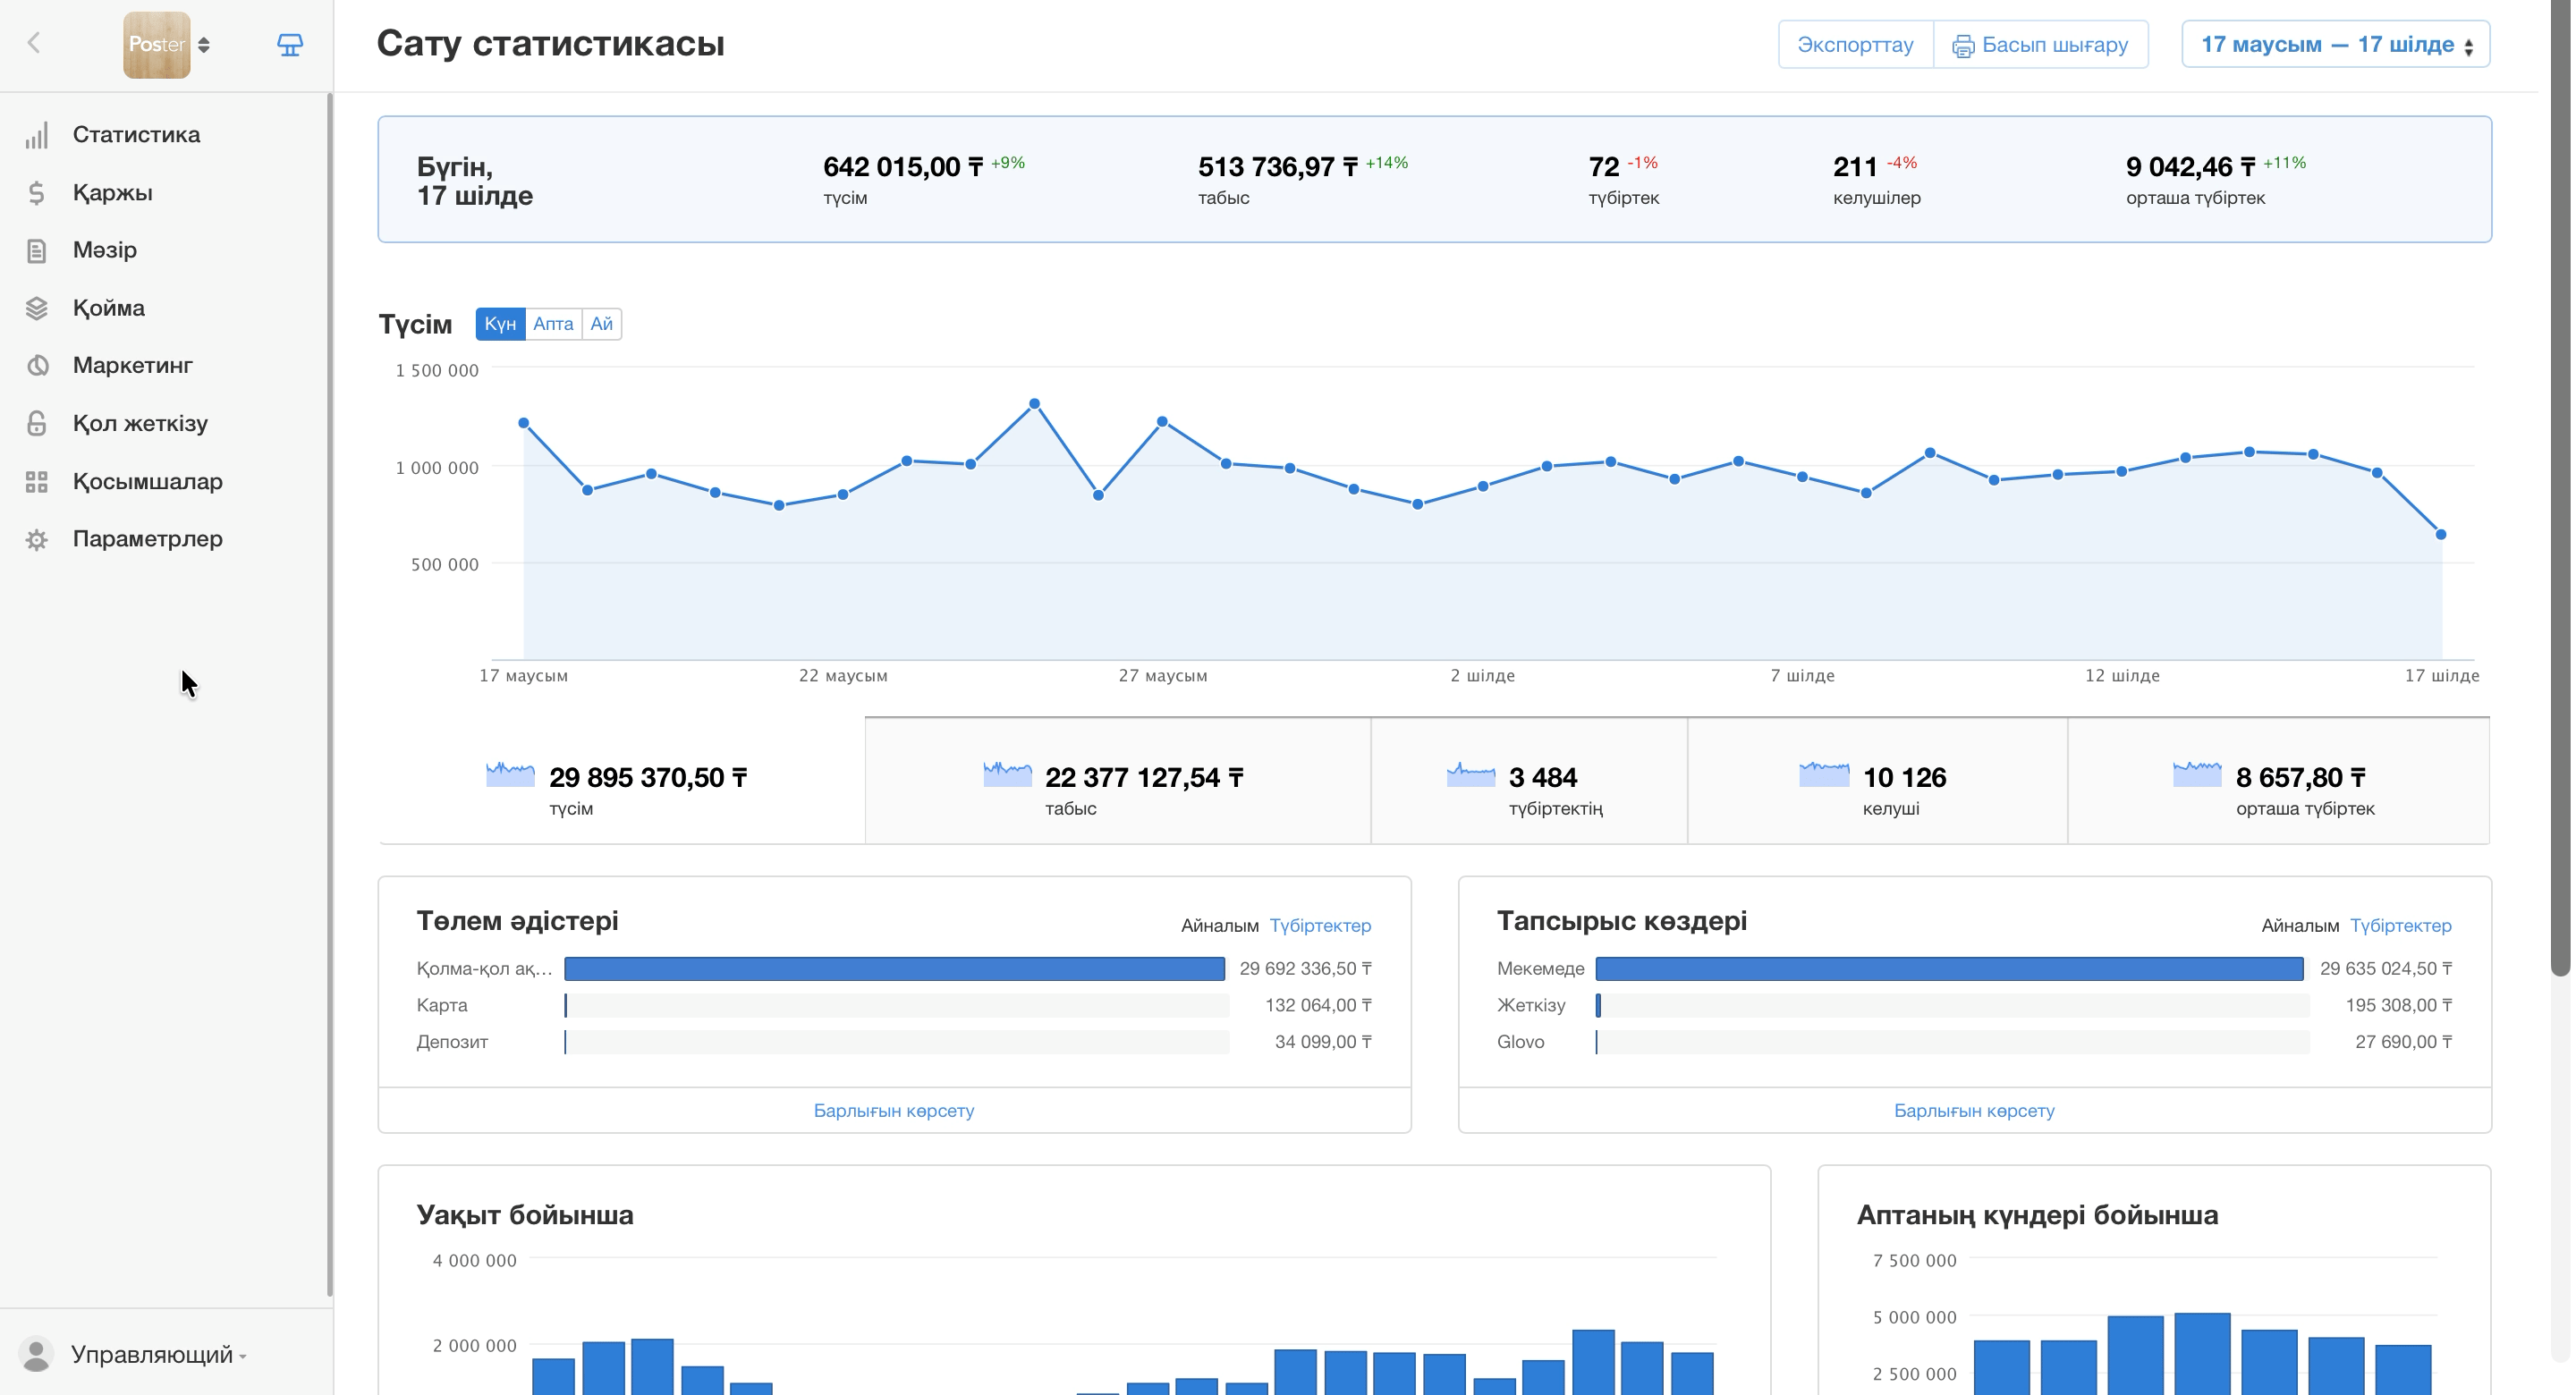Collapse sidebar with the back arrow
The width and height of the screenshot is (2576, 1395).
(35, 43)
